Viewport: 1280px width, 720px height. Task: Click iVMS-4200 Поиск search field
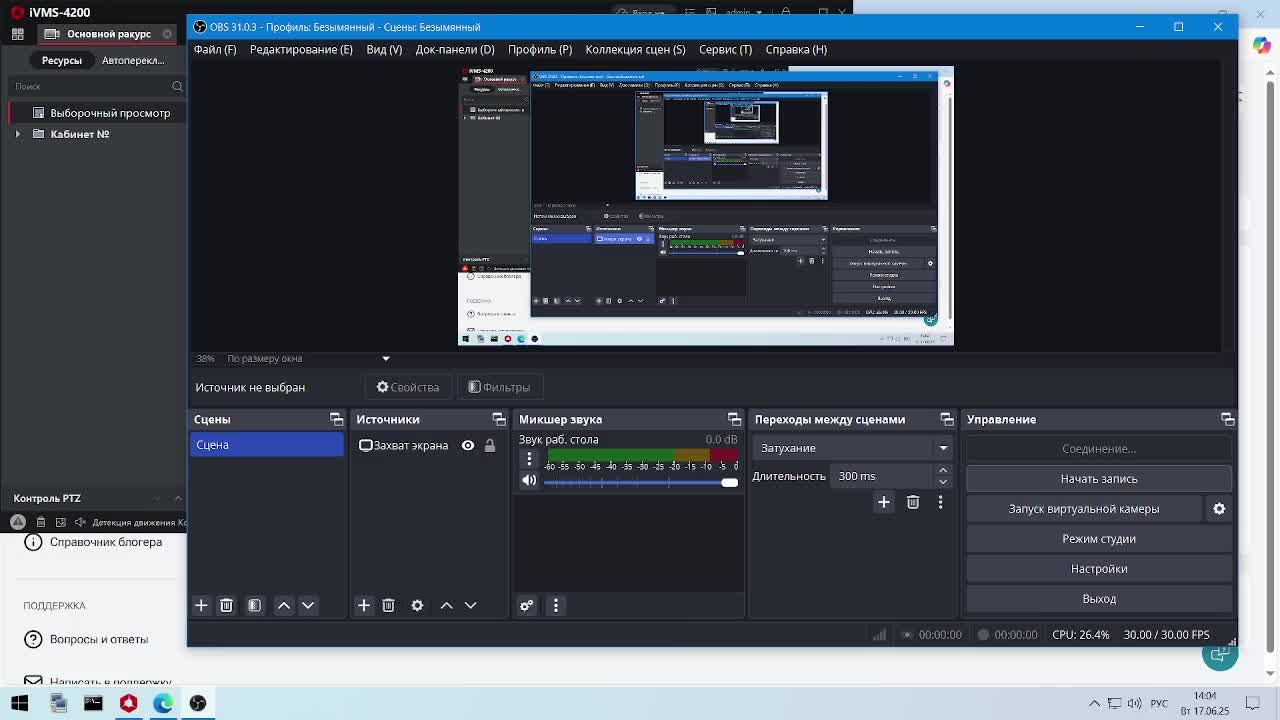tap(90, 86)
